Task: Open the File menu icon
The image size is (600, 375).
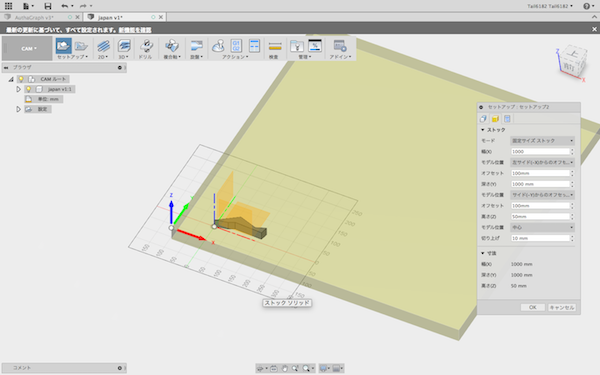Action: 27,6
